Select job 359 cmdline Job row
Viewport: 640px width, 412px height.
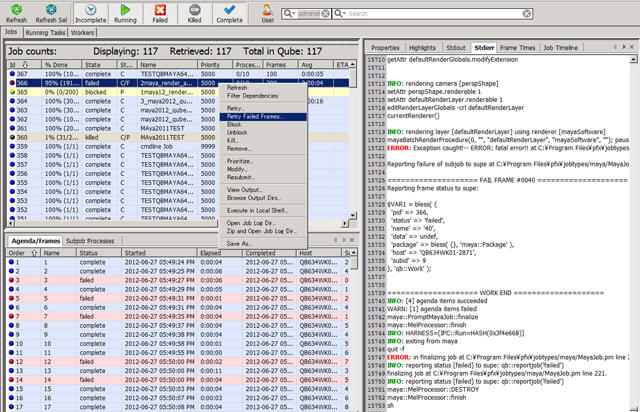click(178, 147)
